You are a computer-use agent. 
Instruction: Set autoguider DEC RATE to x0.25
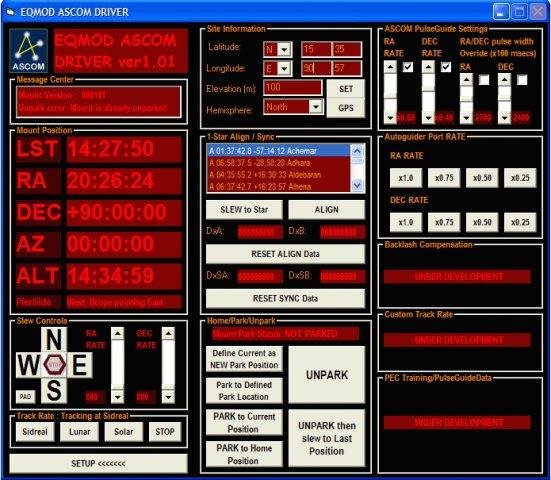pos(520,222)
